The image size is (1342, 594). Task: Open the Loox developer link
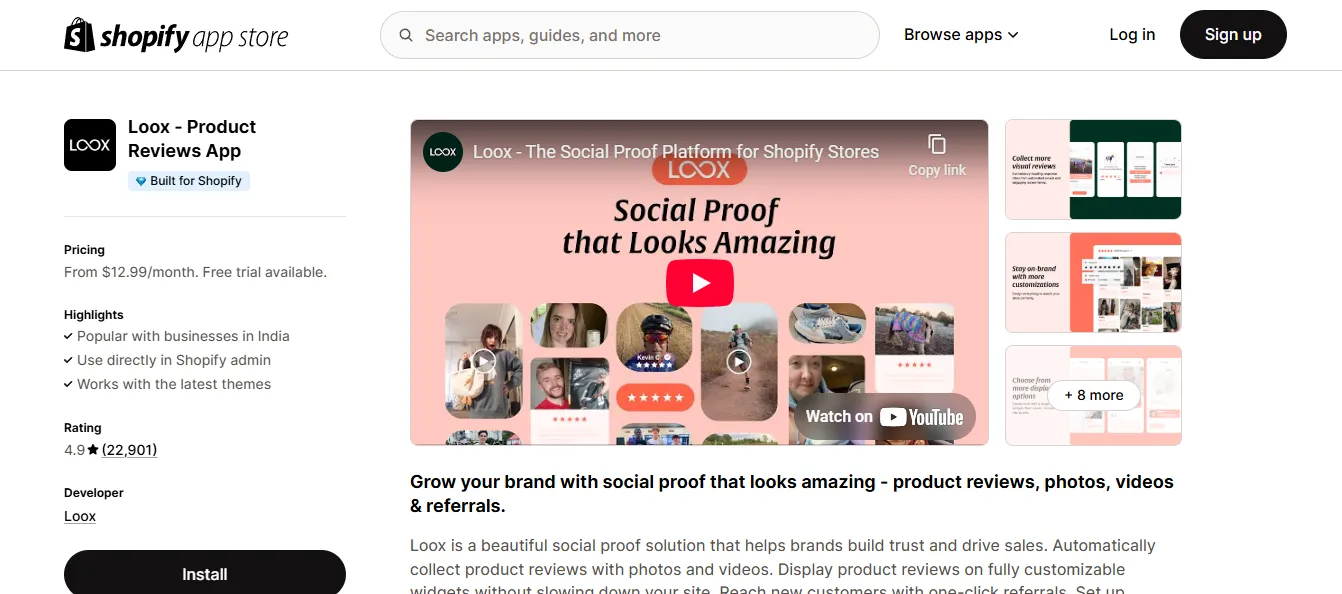click(80, 516)
